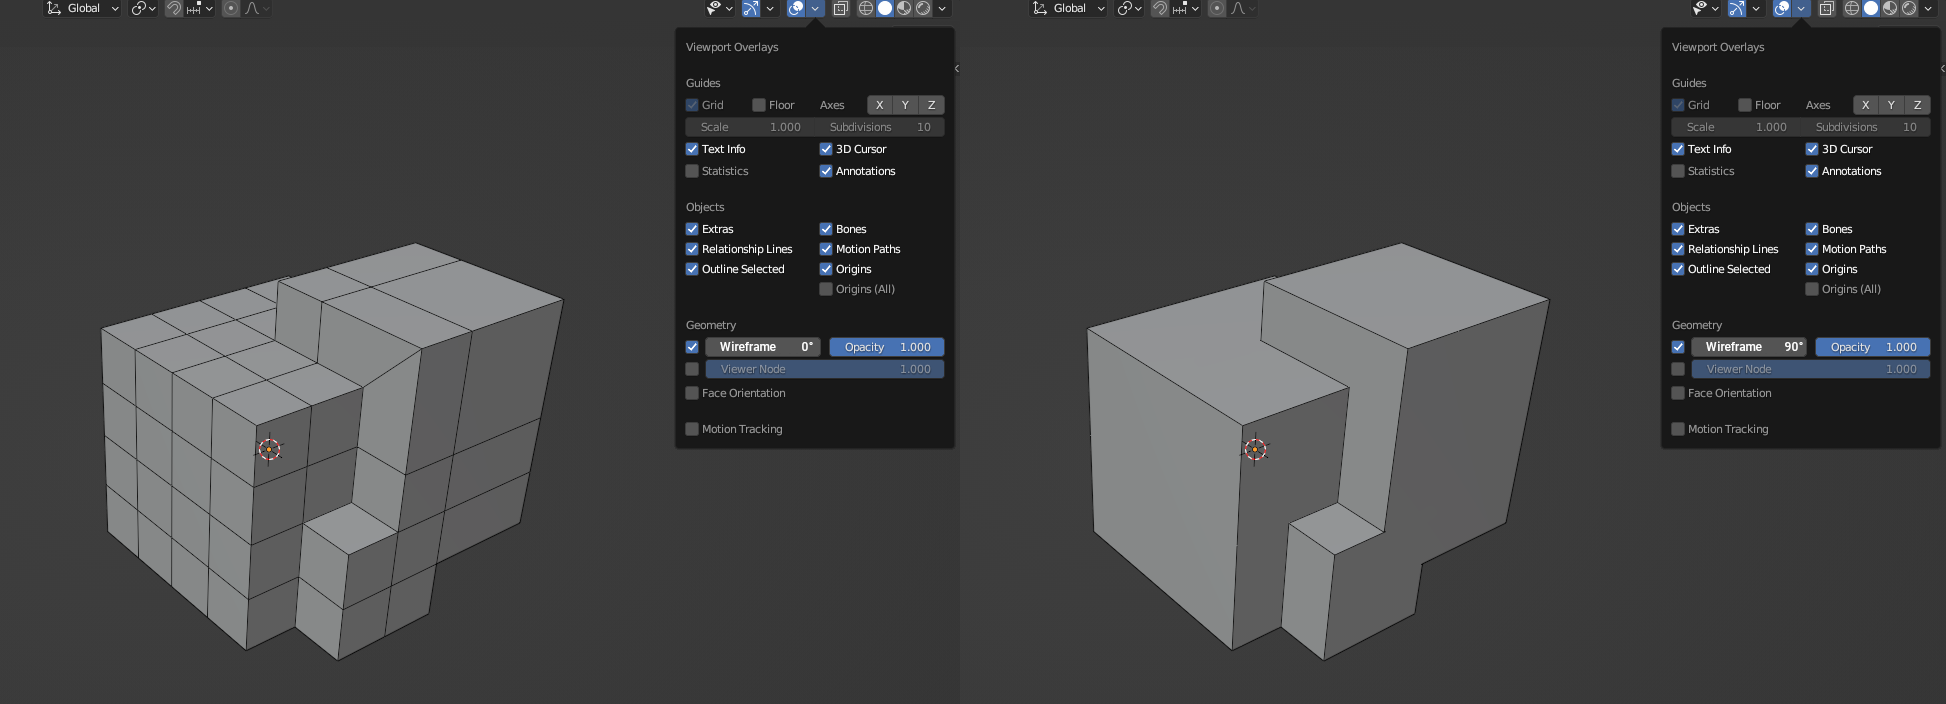Uncheck Relationship Lines in right overlays panel
This screenshot has width=1946, height=704.
[1678, 249]
